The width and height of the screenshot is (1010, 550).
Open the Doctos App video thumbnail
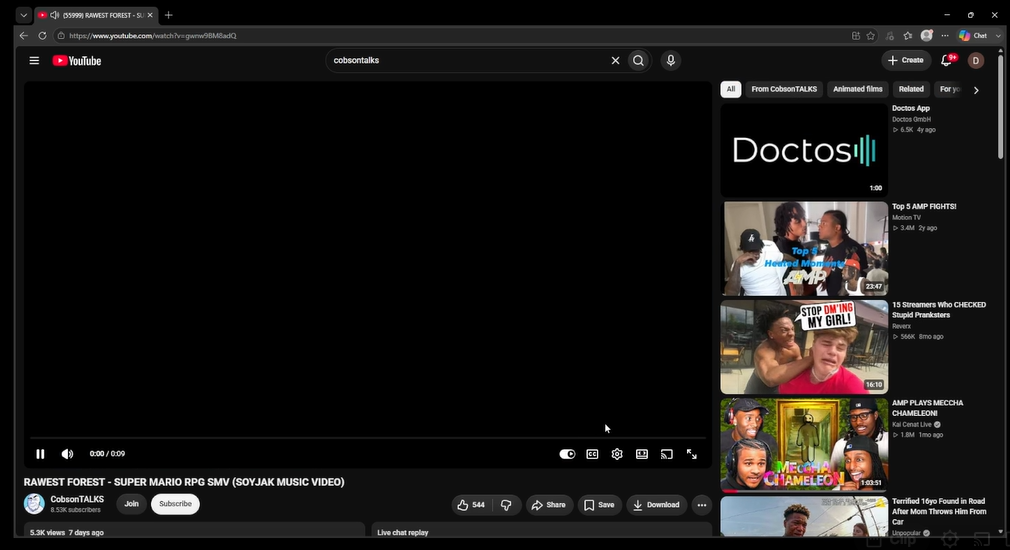[804, 150]
